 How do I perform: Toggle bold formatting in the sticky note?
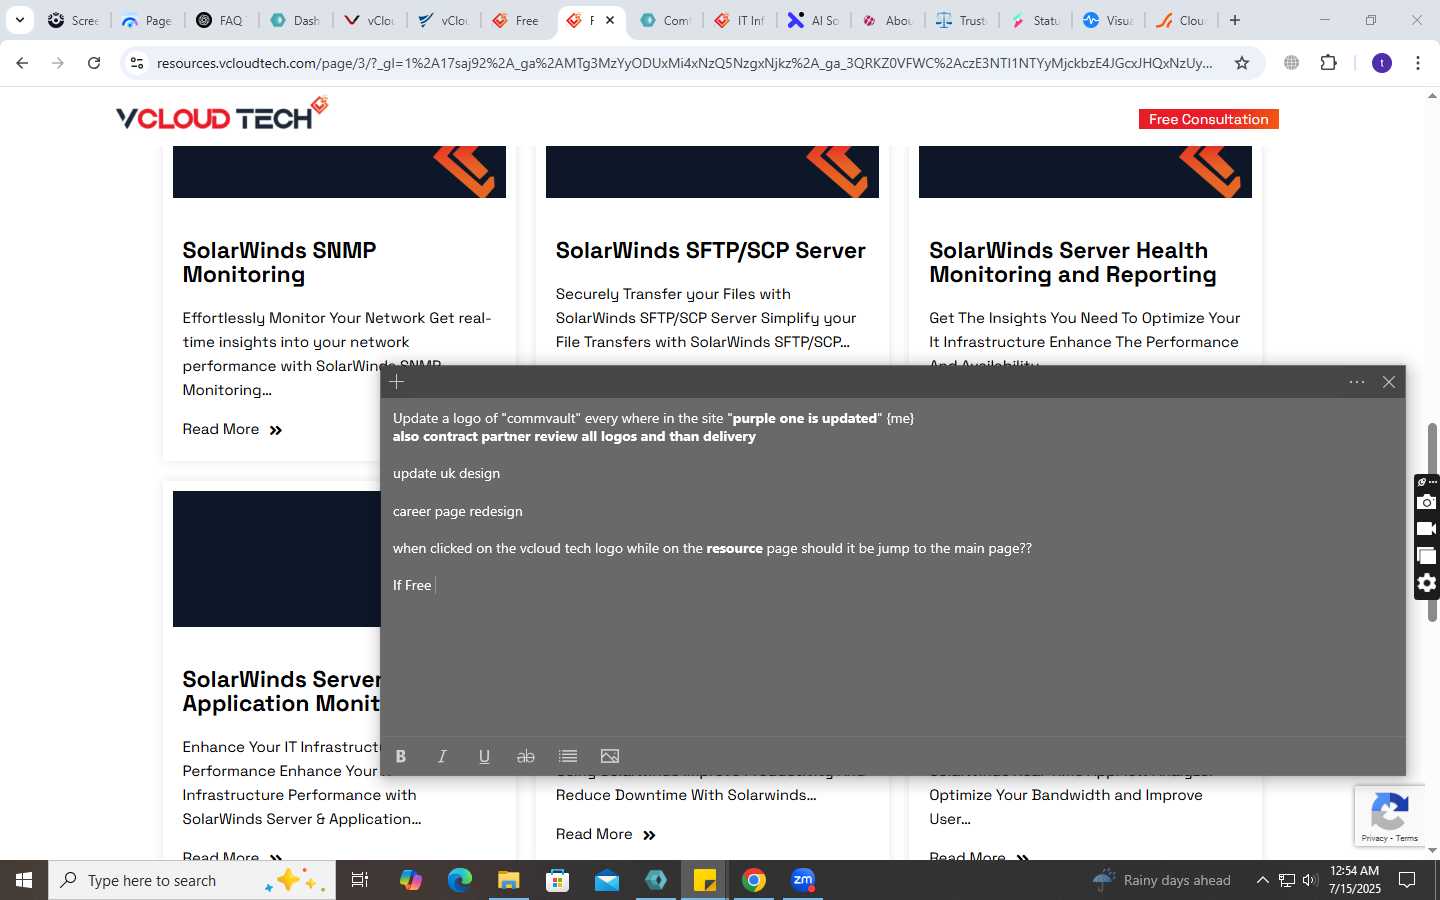[401, 756]
